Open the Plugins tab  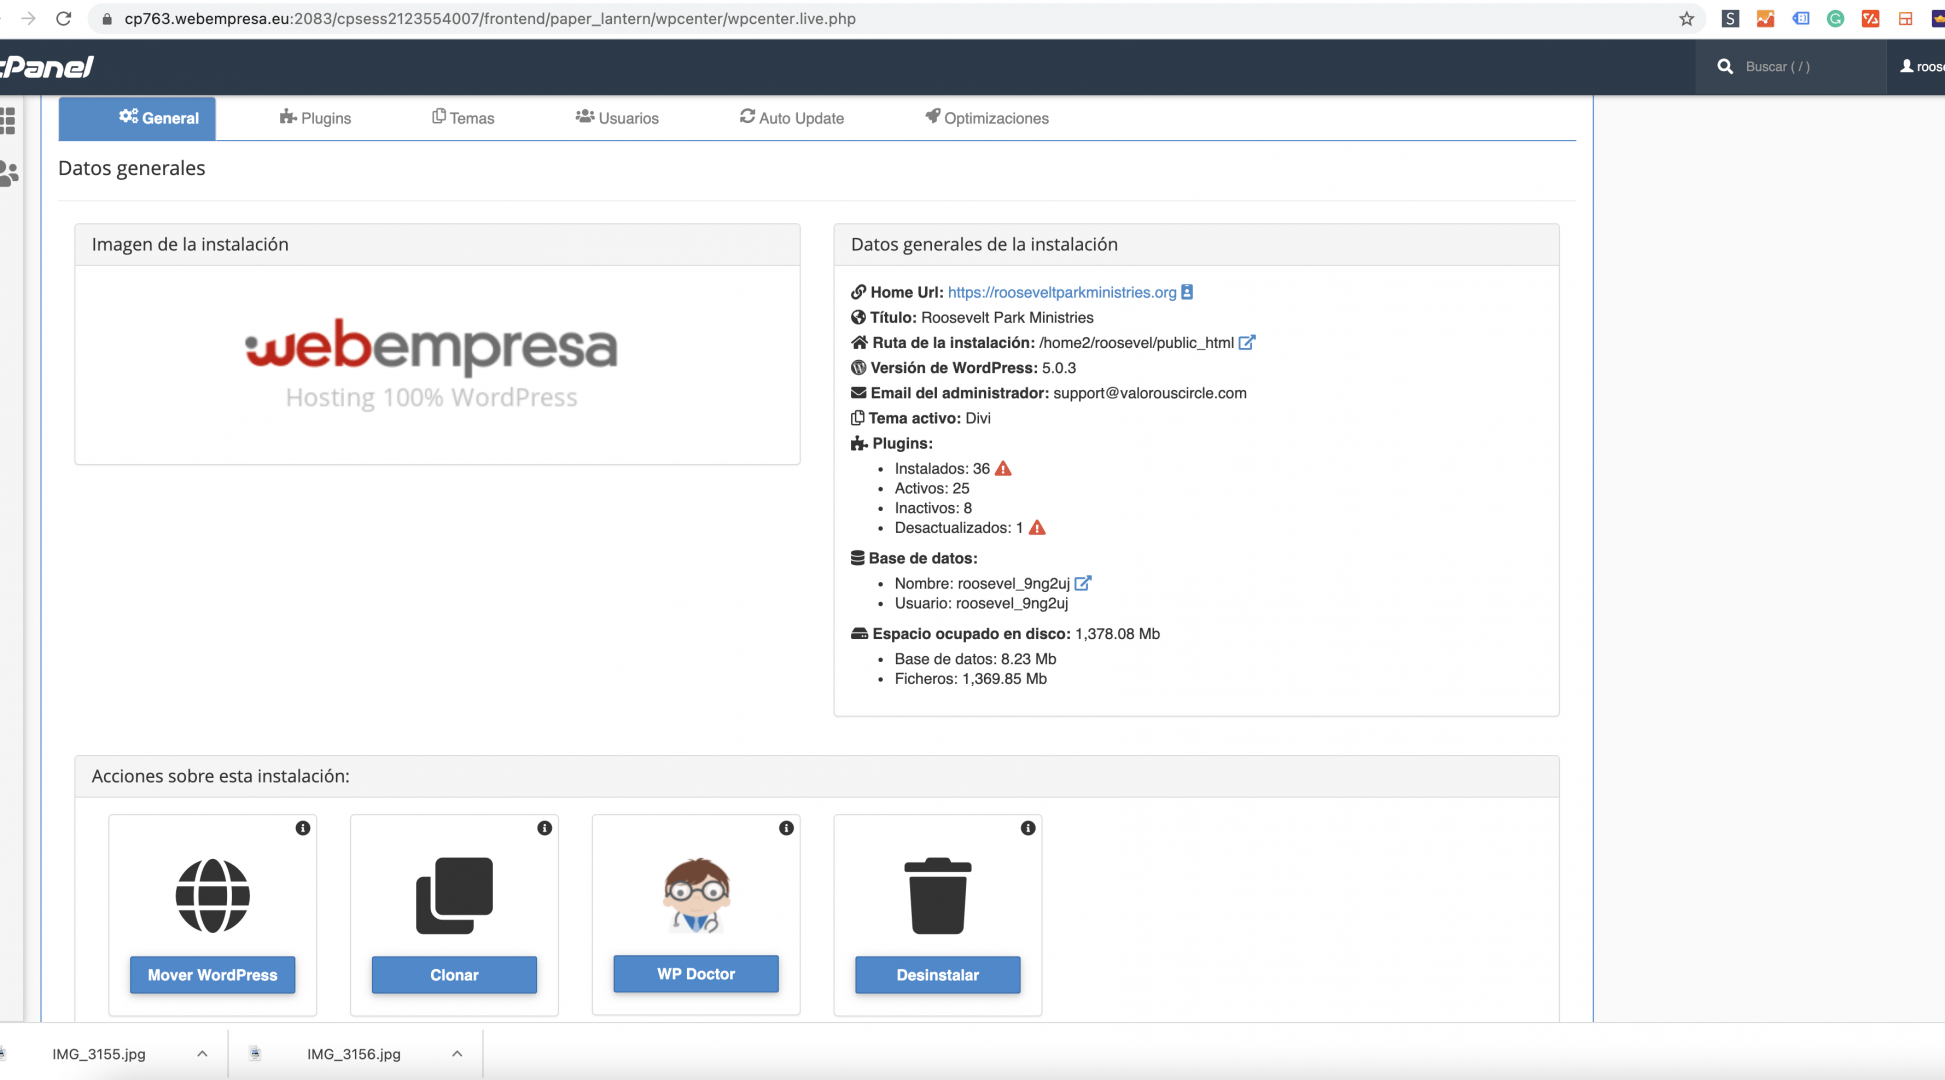tap(315, 118)
